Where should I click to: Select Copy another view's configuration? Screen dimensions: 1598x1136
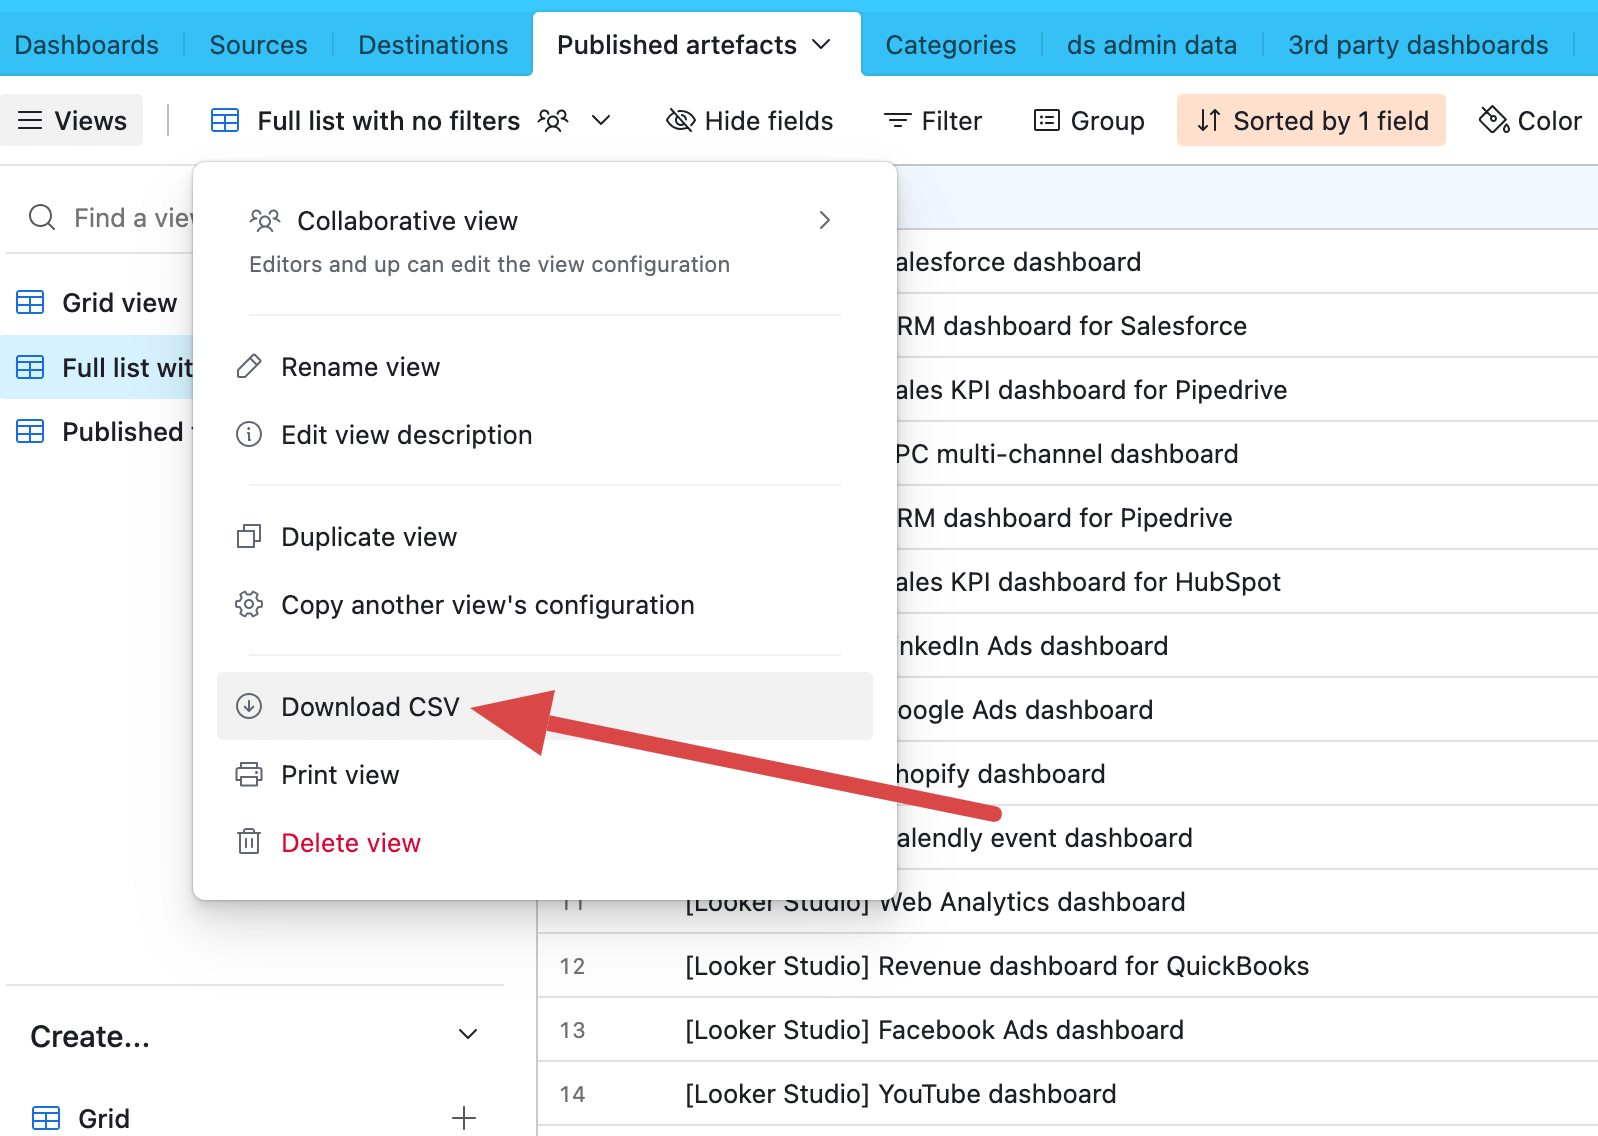pos(545,605)
